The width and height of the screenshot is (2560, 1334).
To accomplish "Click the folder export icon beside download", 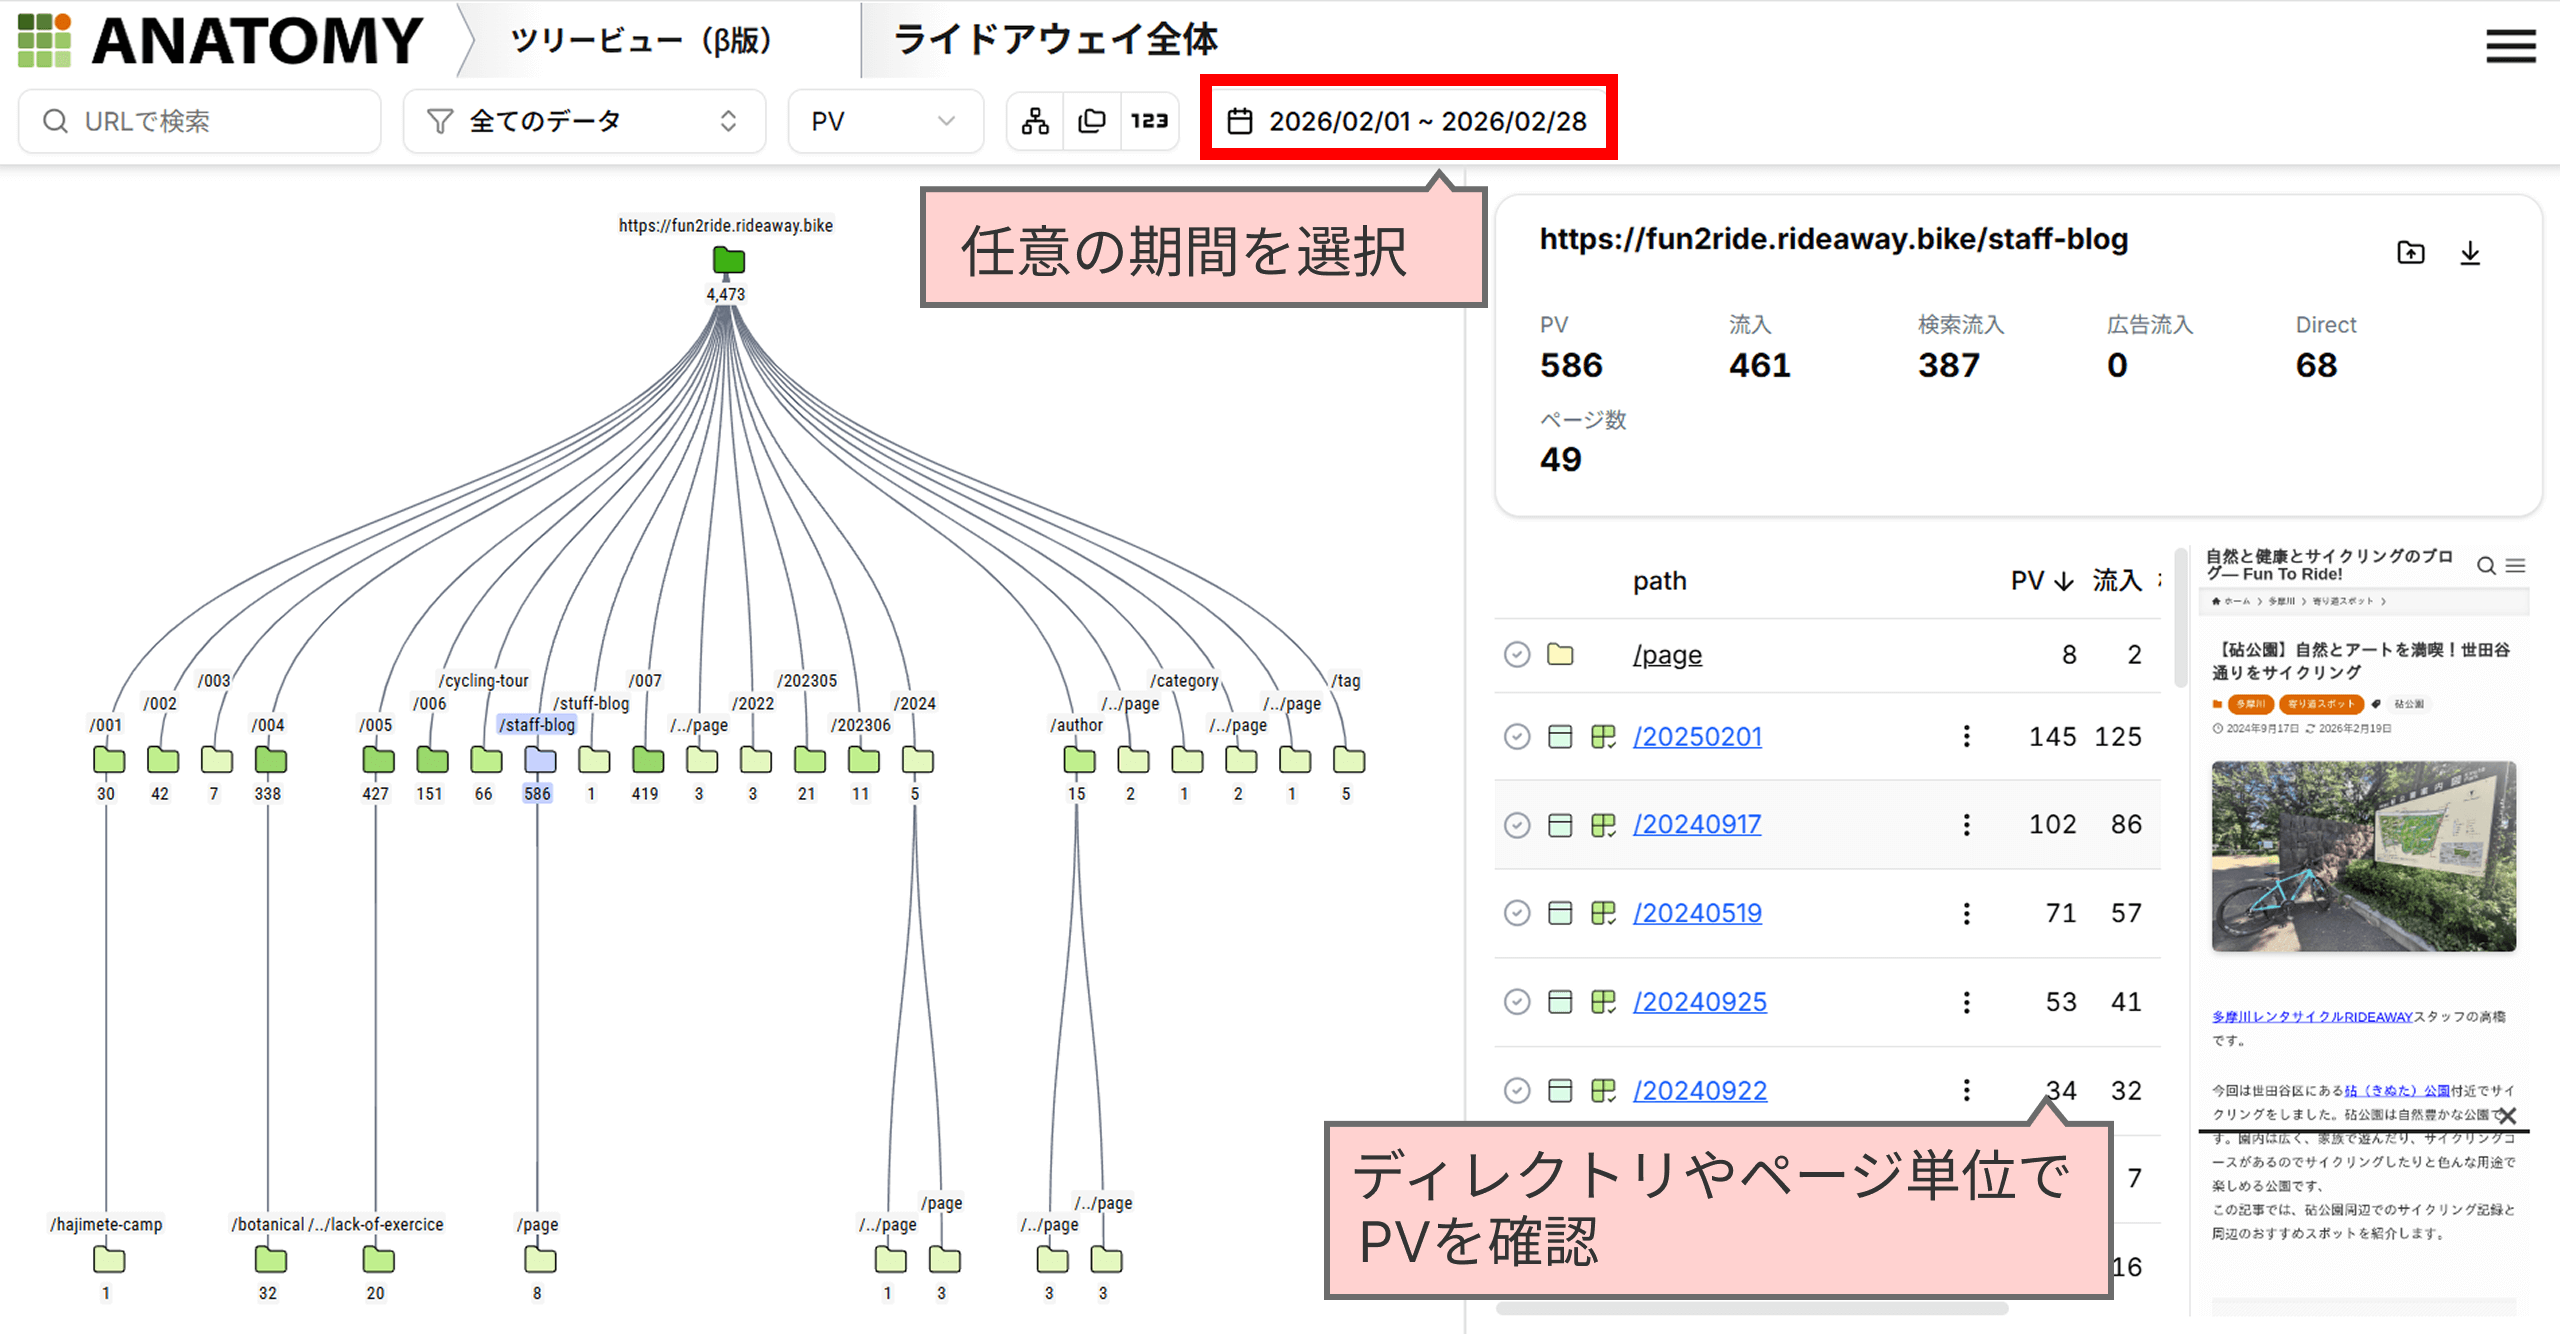I will (x=2411, y=253).
